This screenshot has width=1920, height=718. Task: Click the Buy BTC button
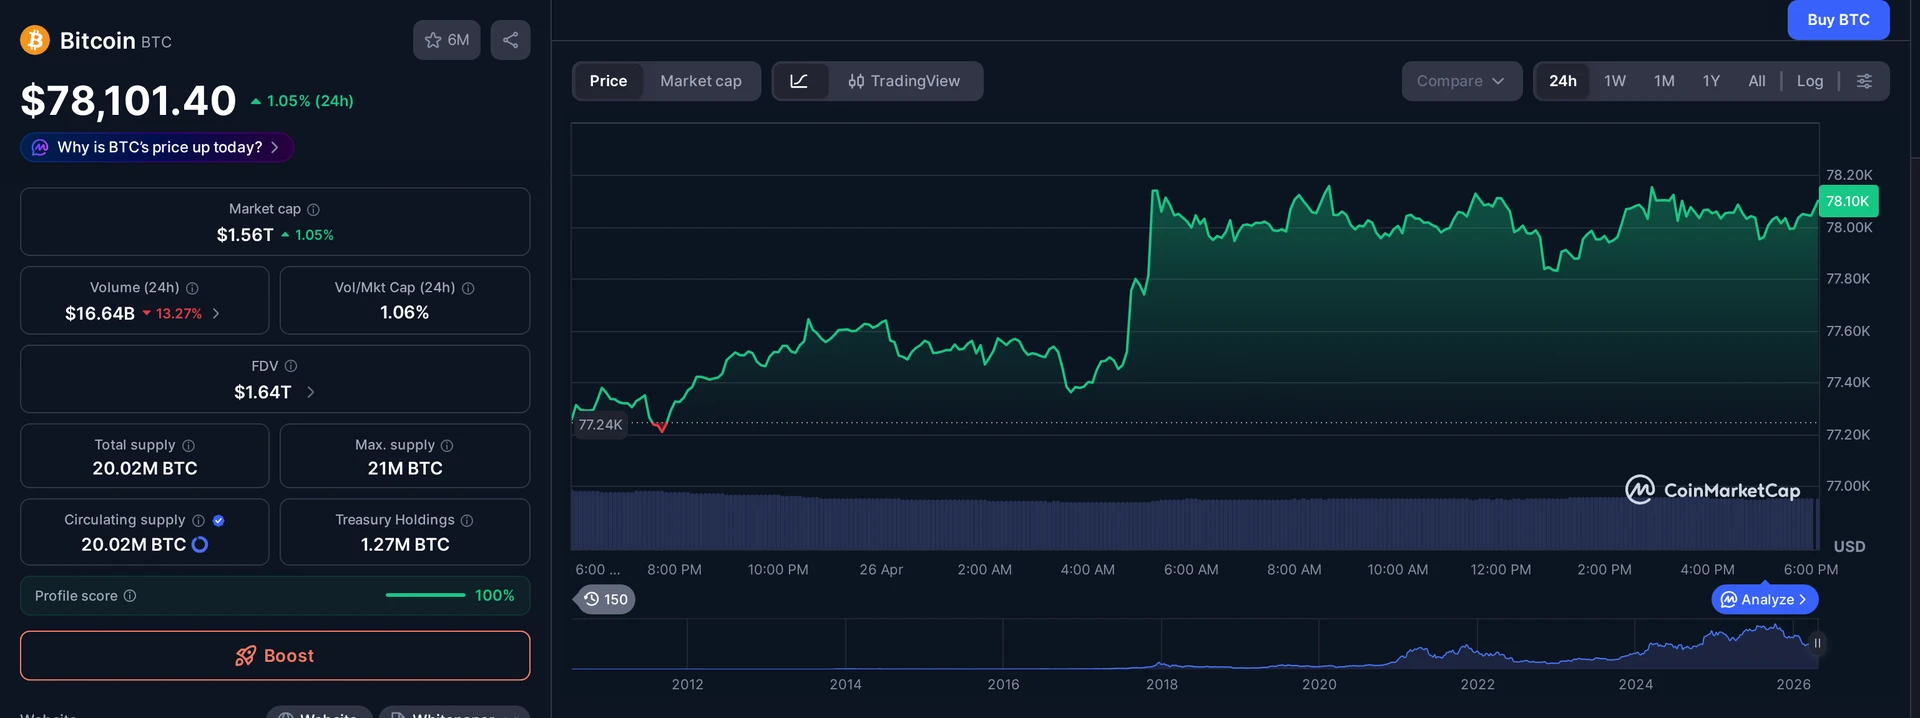1838,20
